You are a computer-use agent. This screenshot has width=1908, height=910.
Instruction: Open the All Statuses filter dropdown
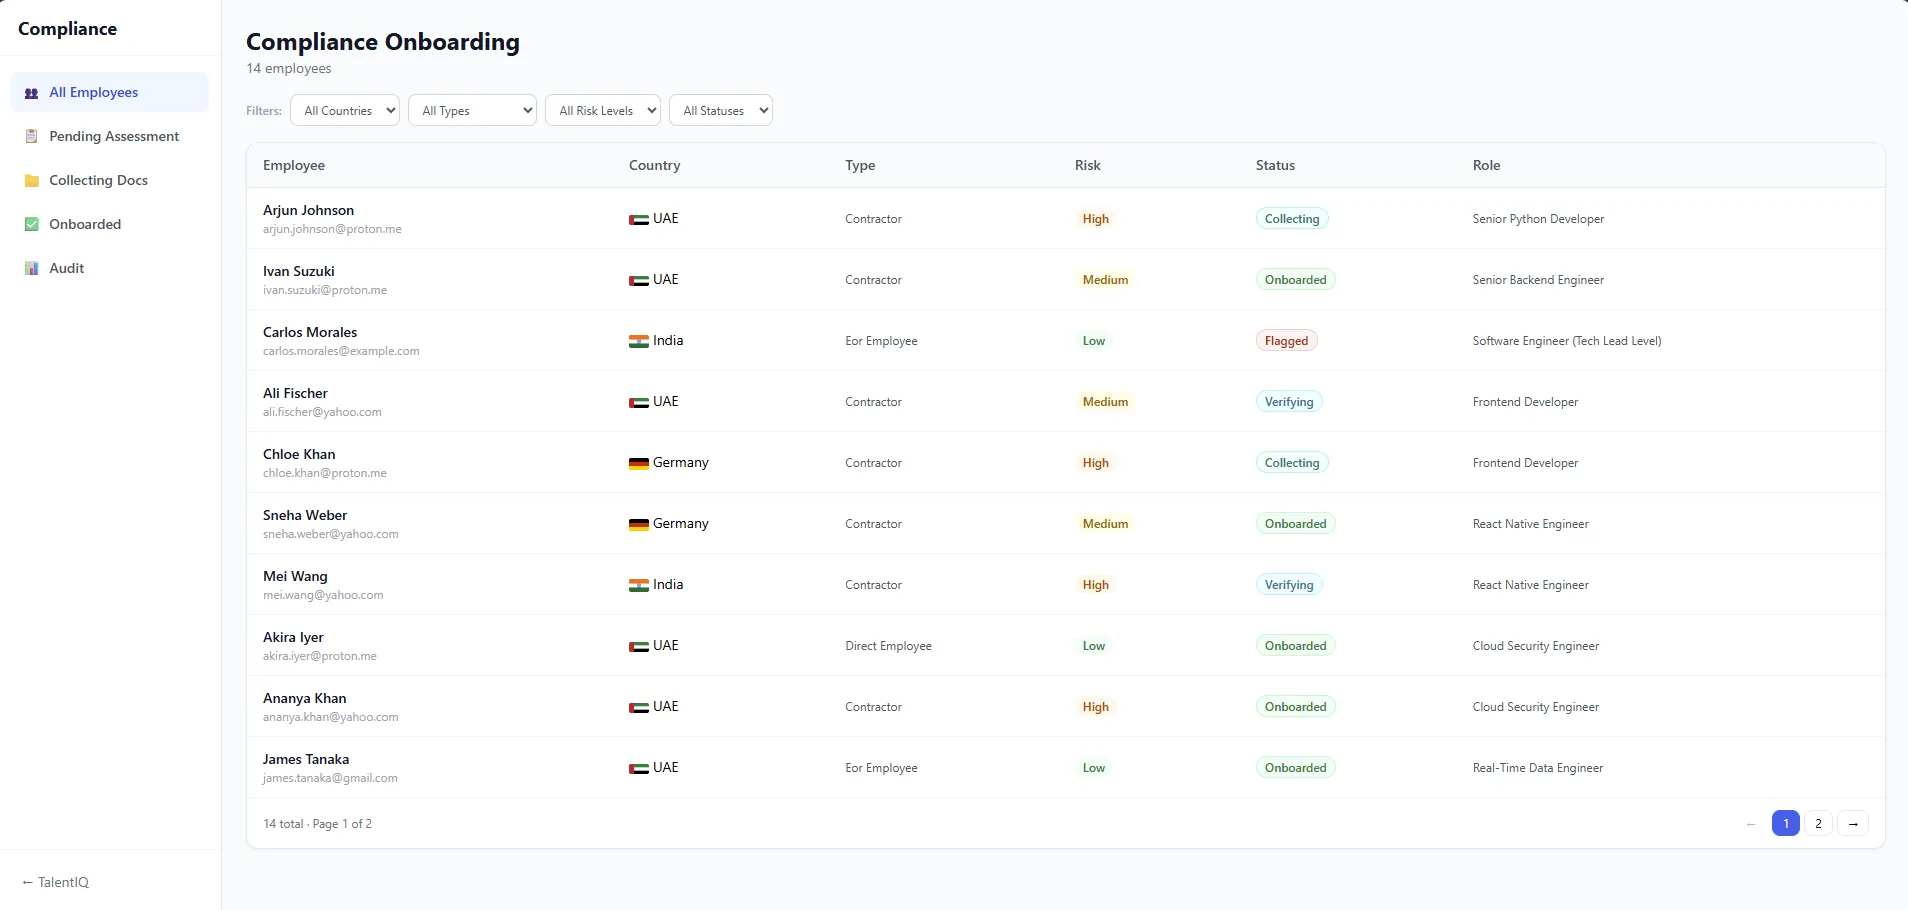721,110
